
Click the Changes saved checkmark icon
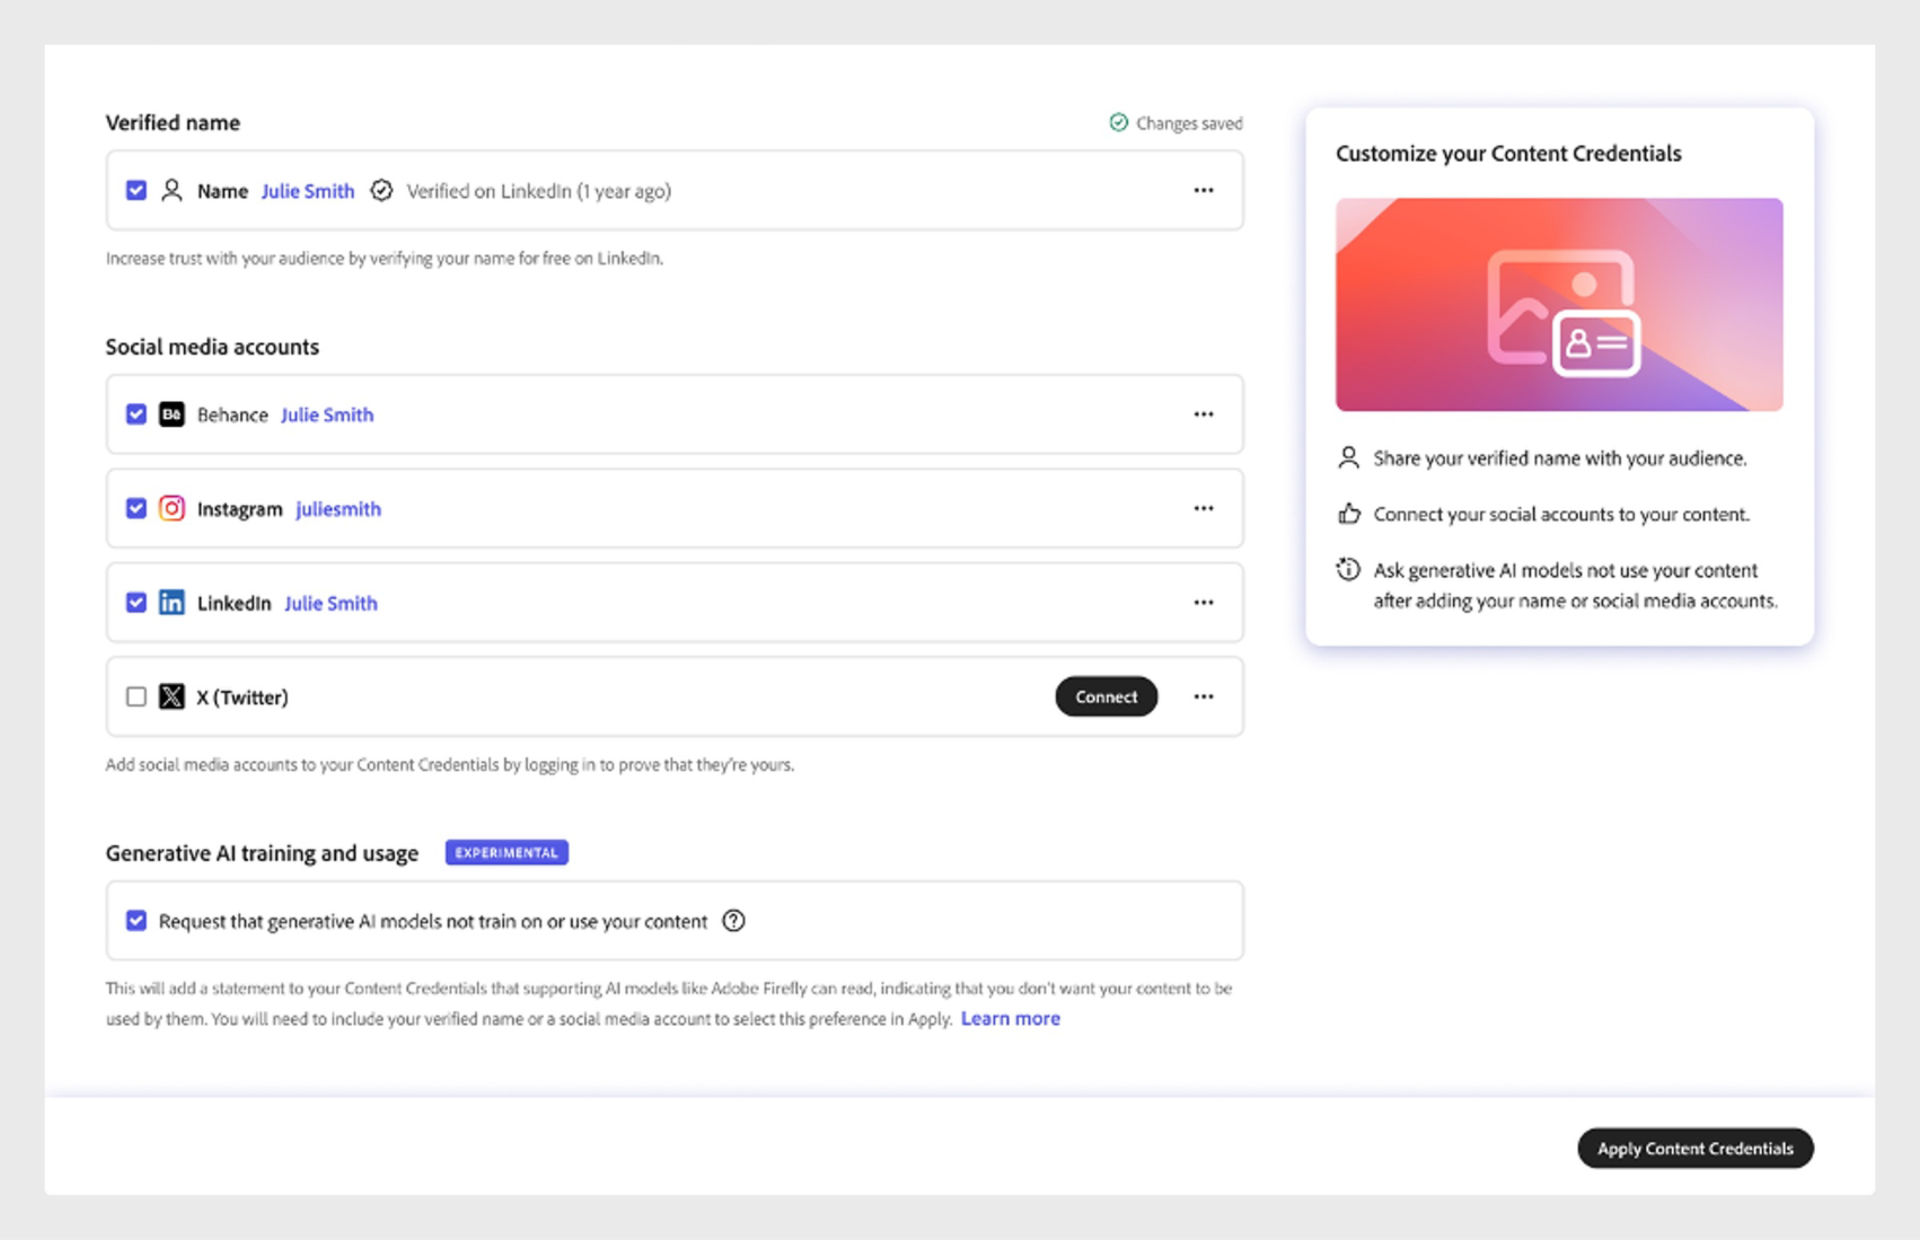[1117, 122]
